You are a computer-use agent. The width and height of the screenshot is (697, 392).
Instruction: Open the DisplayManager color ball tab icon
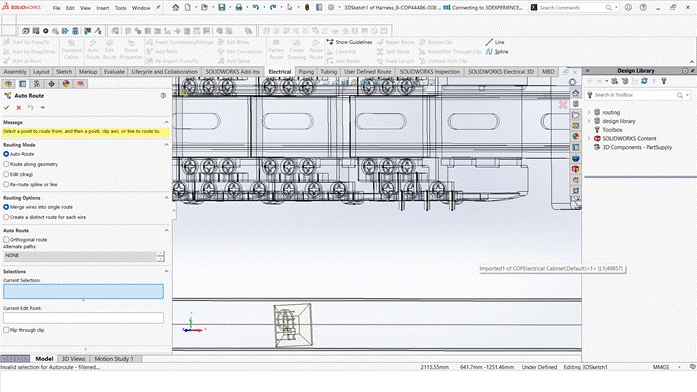(66, 84)
